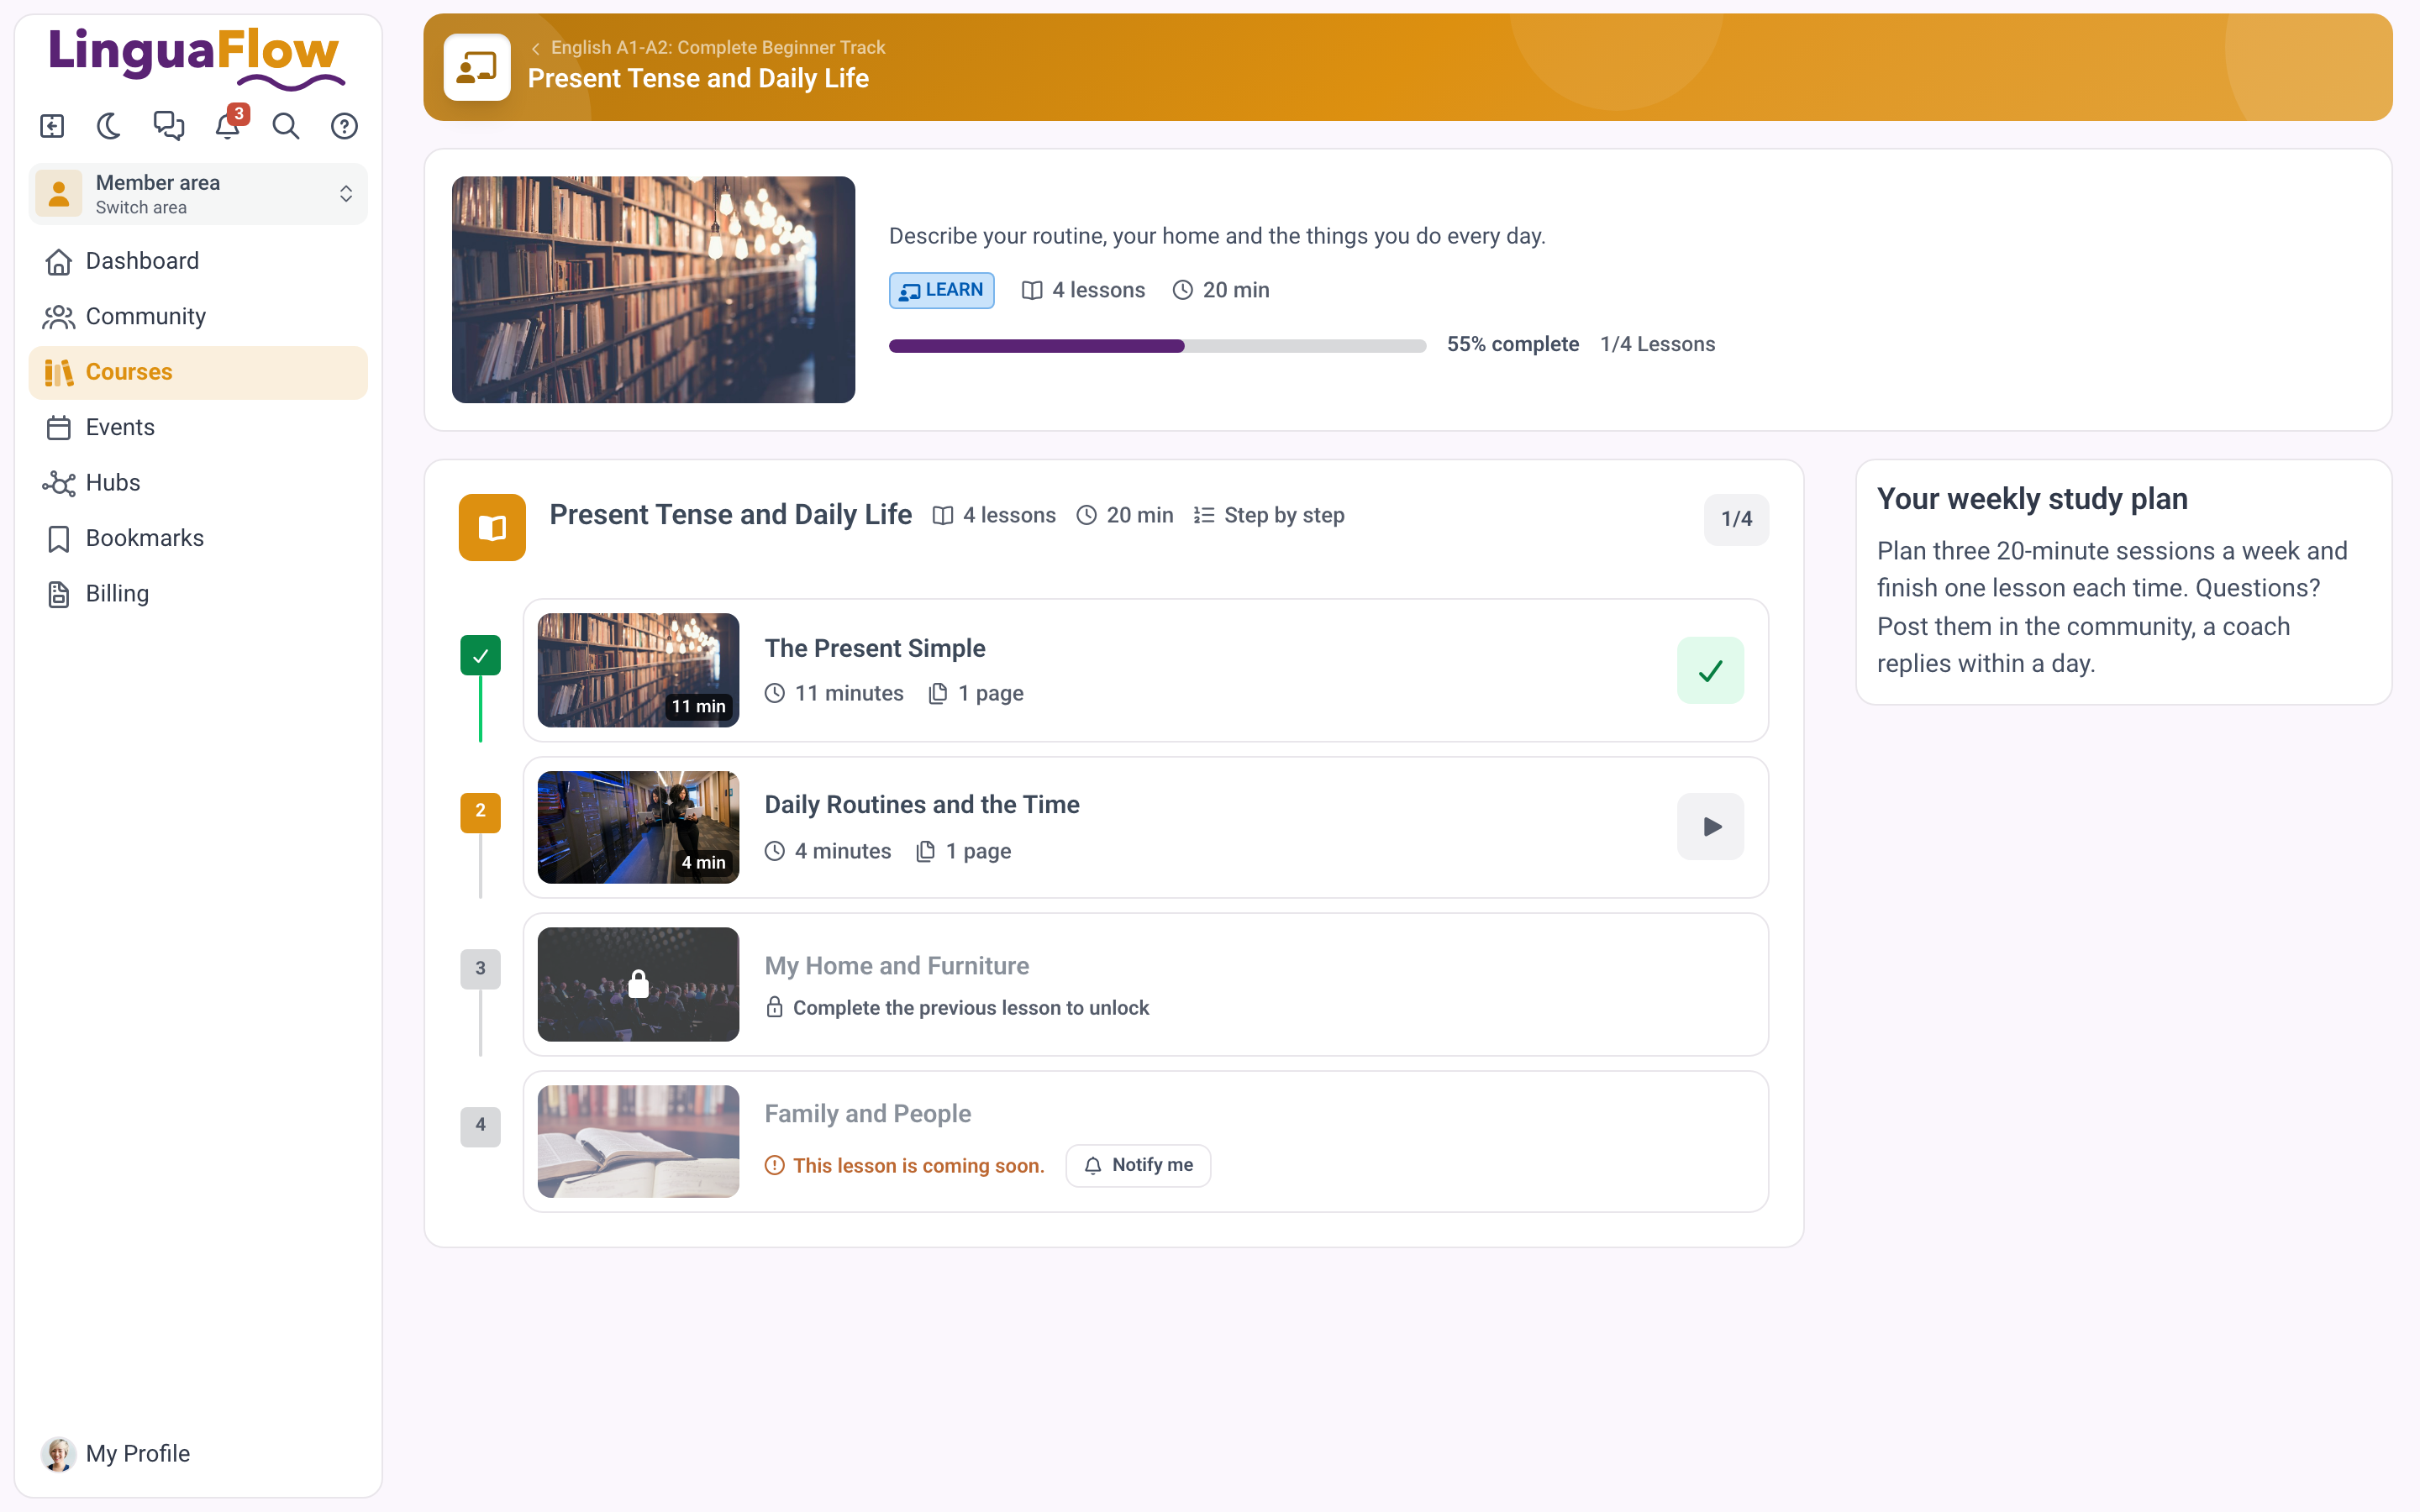
Task: Open Hubs in sidebar
Action: pos(198,483)
